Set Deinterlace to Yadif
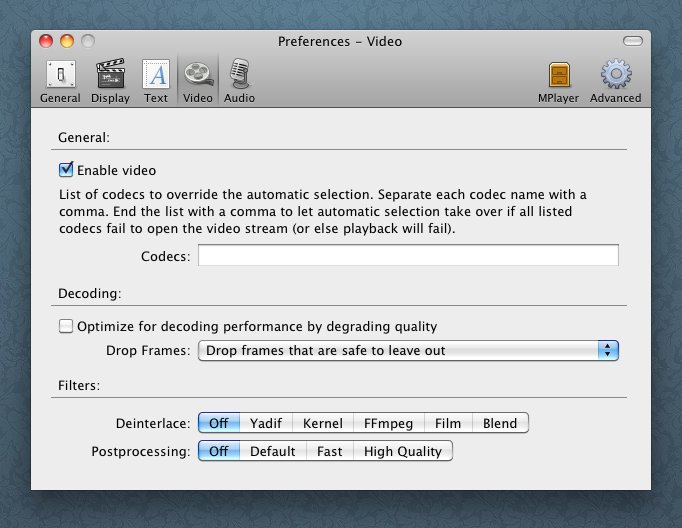682x528 pixels. tap(266, 423)
